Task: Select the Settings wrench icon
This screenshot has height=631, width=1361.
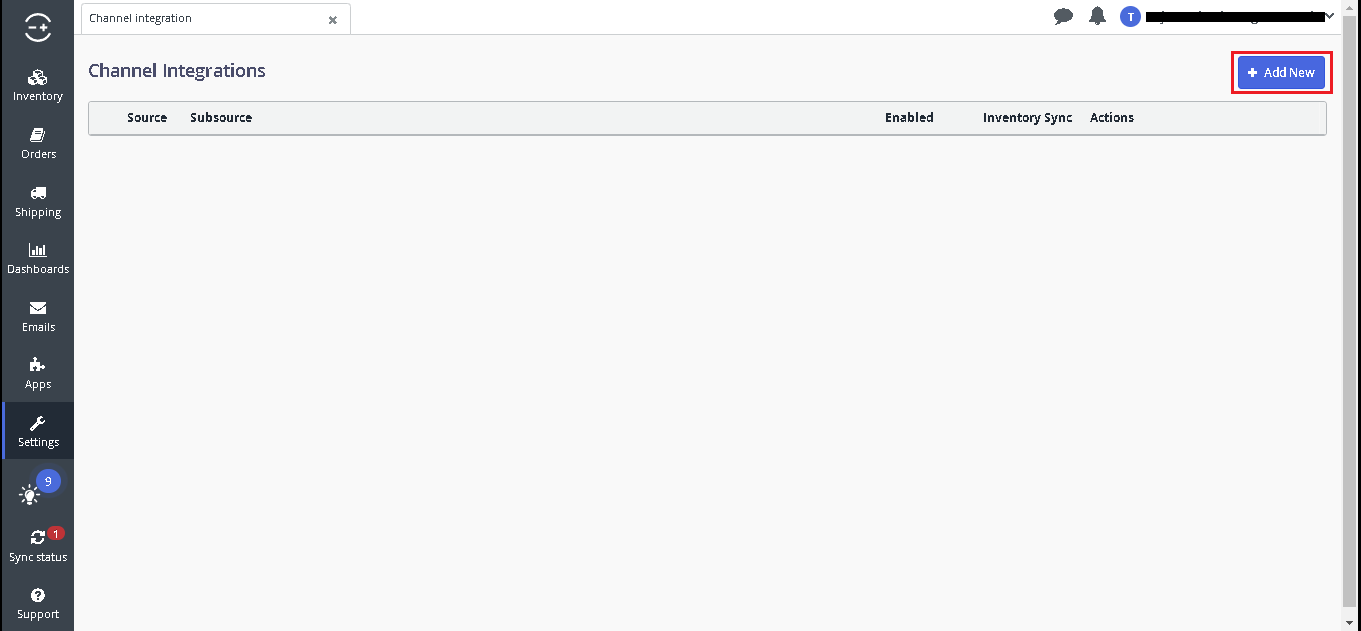Action: 38,424
